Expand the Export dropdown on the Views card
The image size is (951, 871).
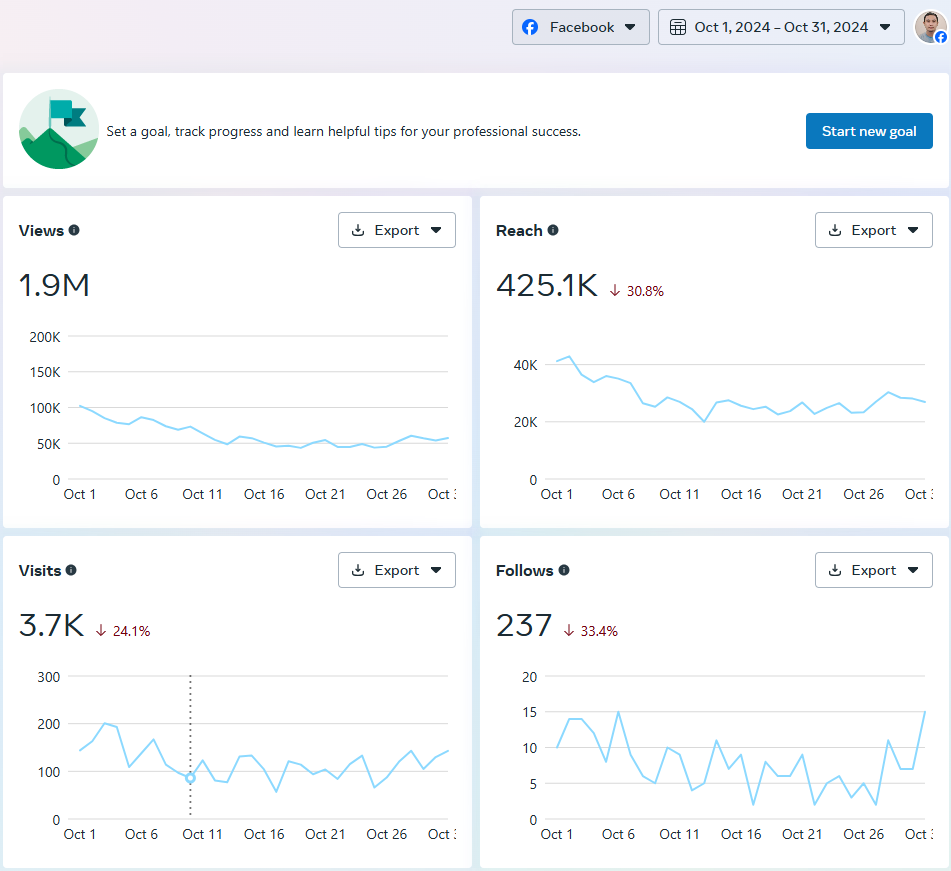click(436, 230)
